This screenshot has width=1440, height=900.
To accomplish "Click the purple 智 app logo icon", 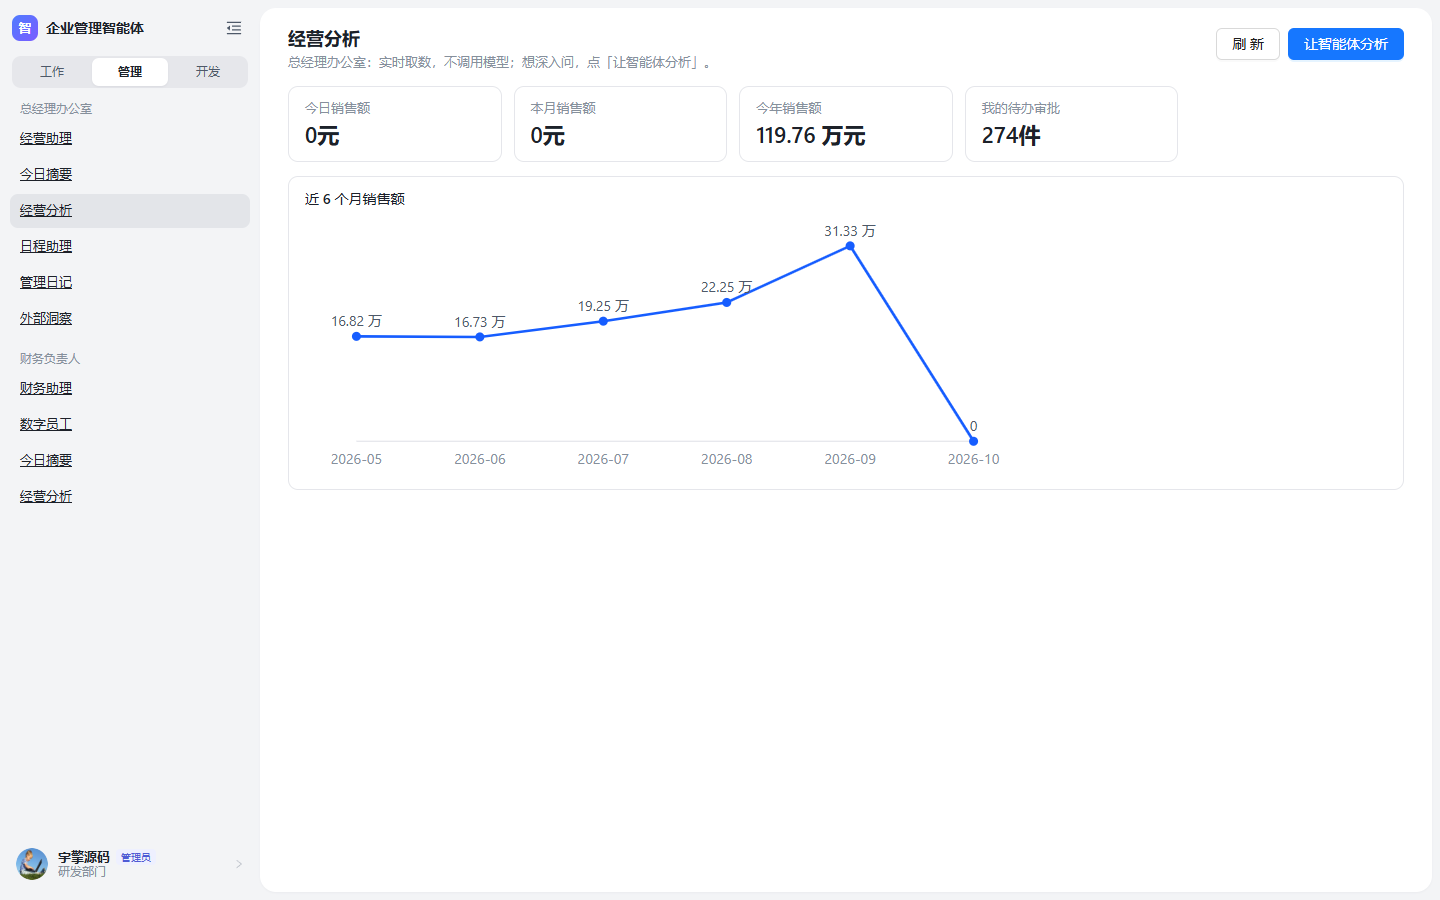I will click(x=25, y=28).
